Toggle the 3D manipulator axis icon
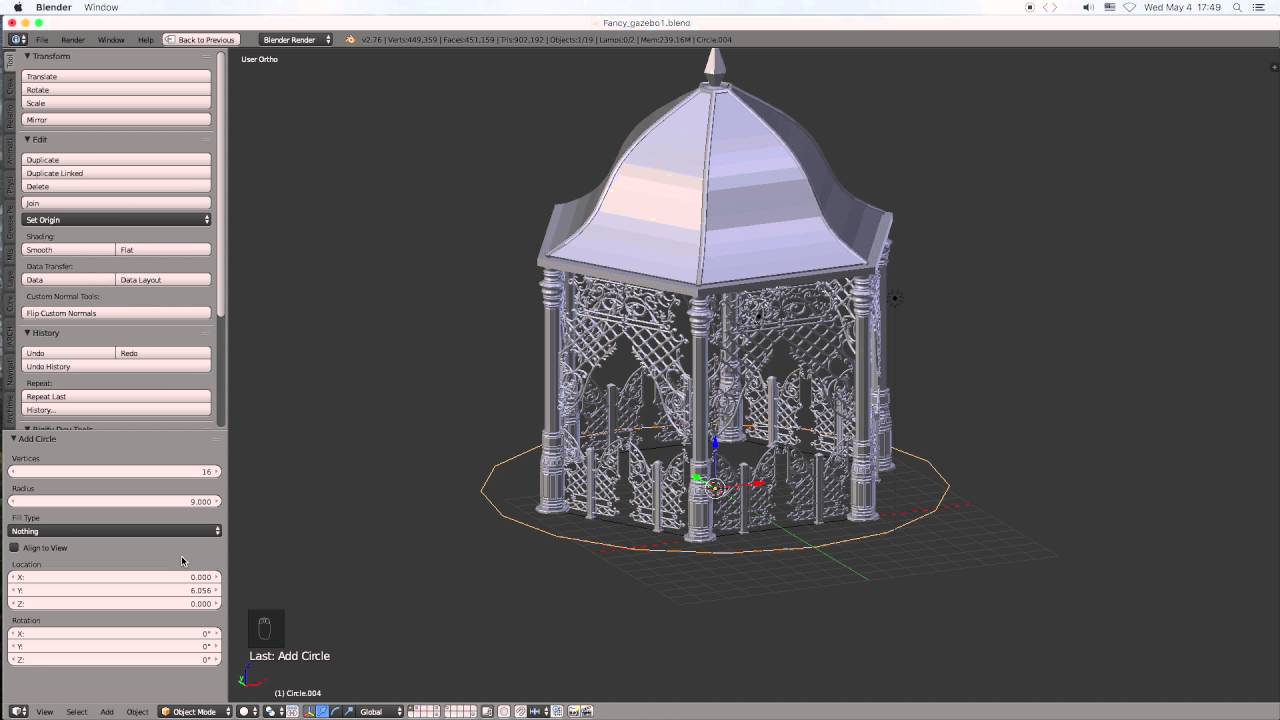1280x720 pixels. tap(309, 711)
